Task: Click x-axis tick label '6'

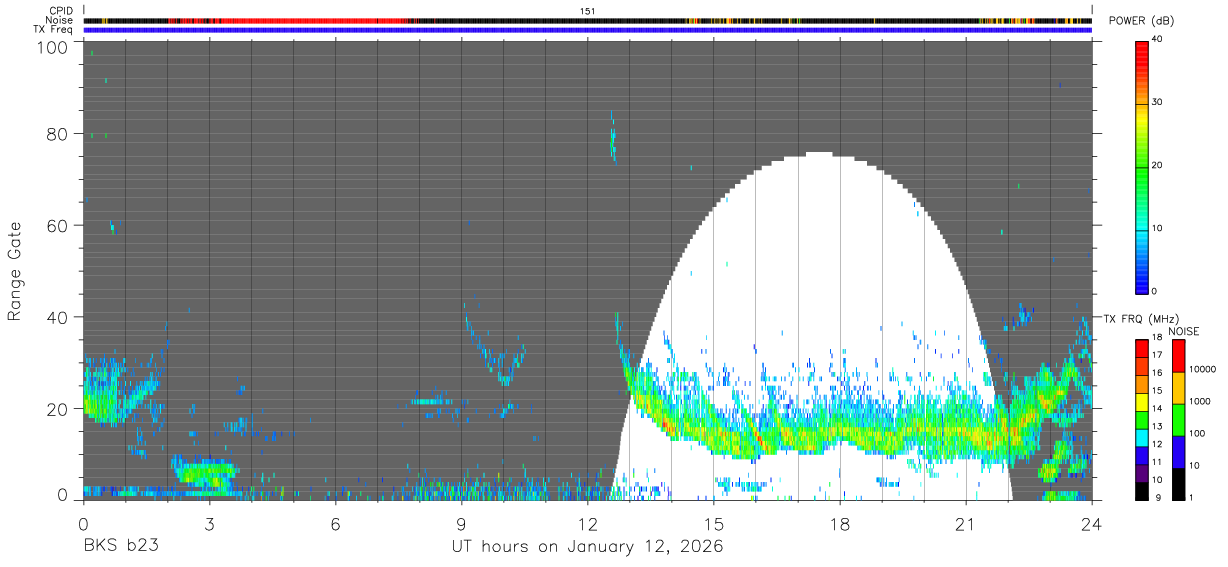Action: 335,524
